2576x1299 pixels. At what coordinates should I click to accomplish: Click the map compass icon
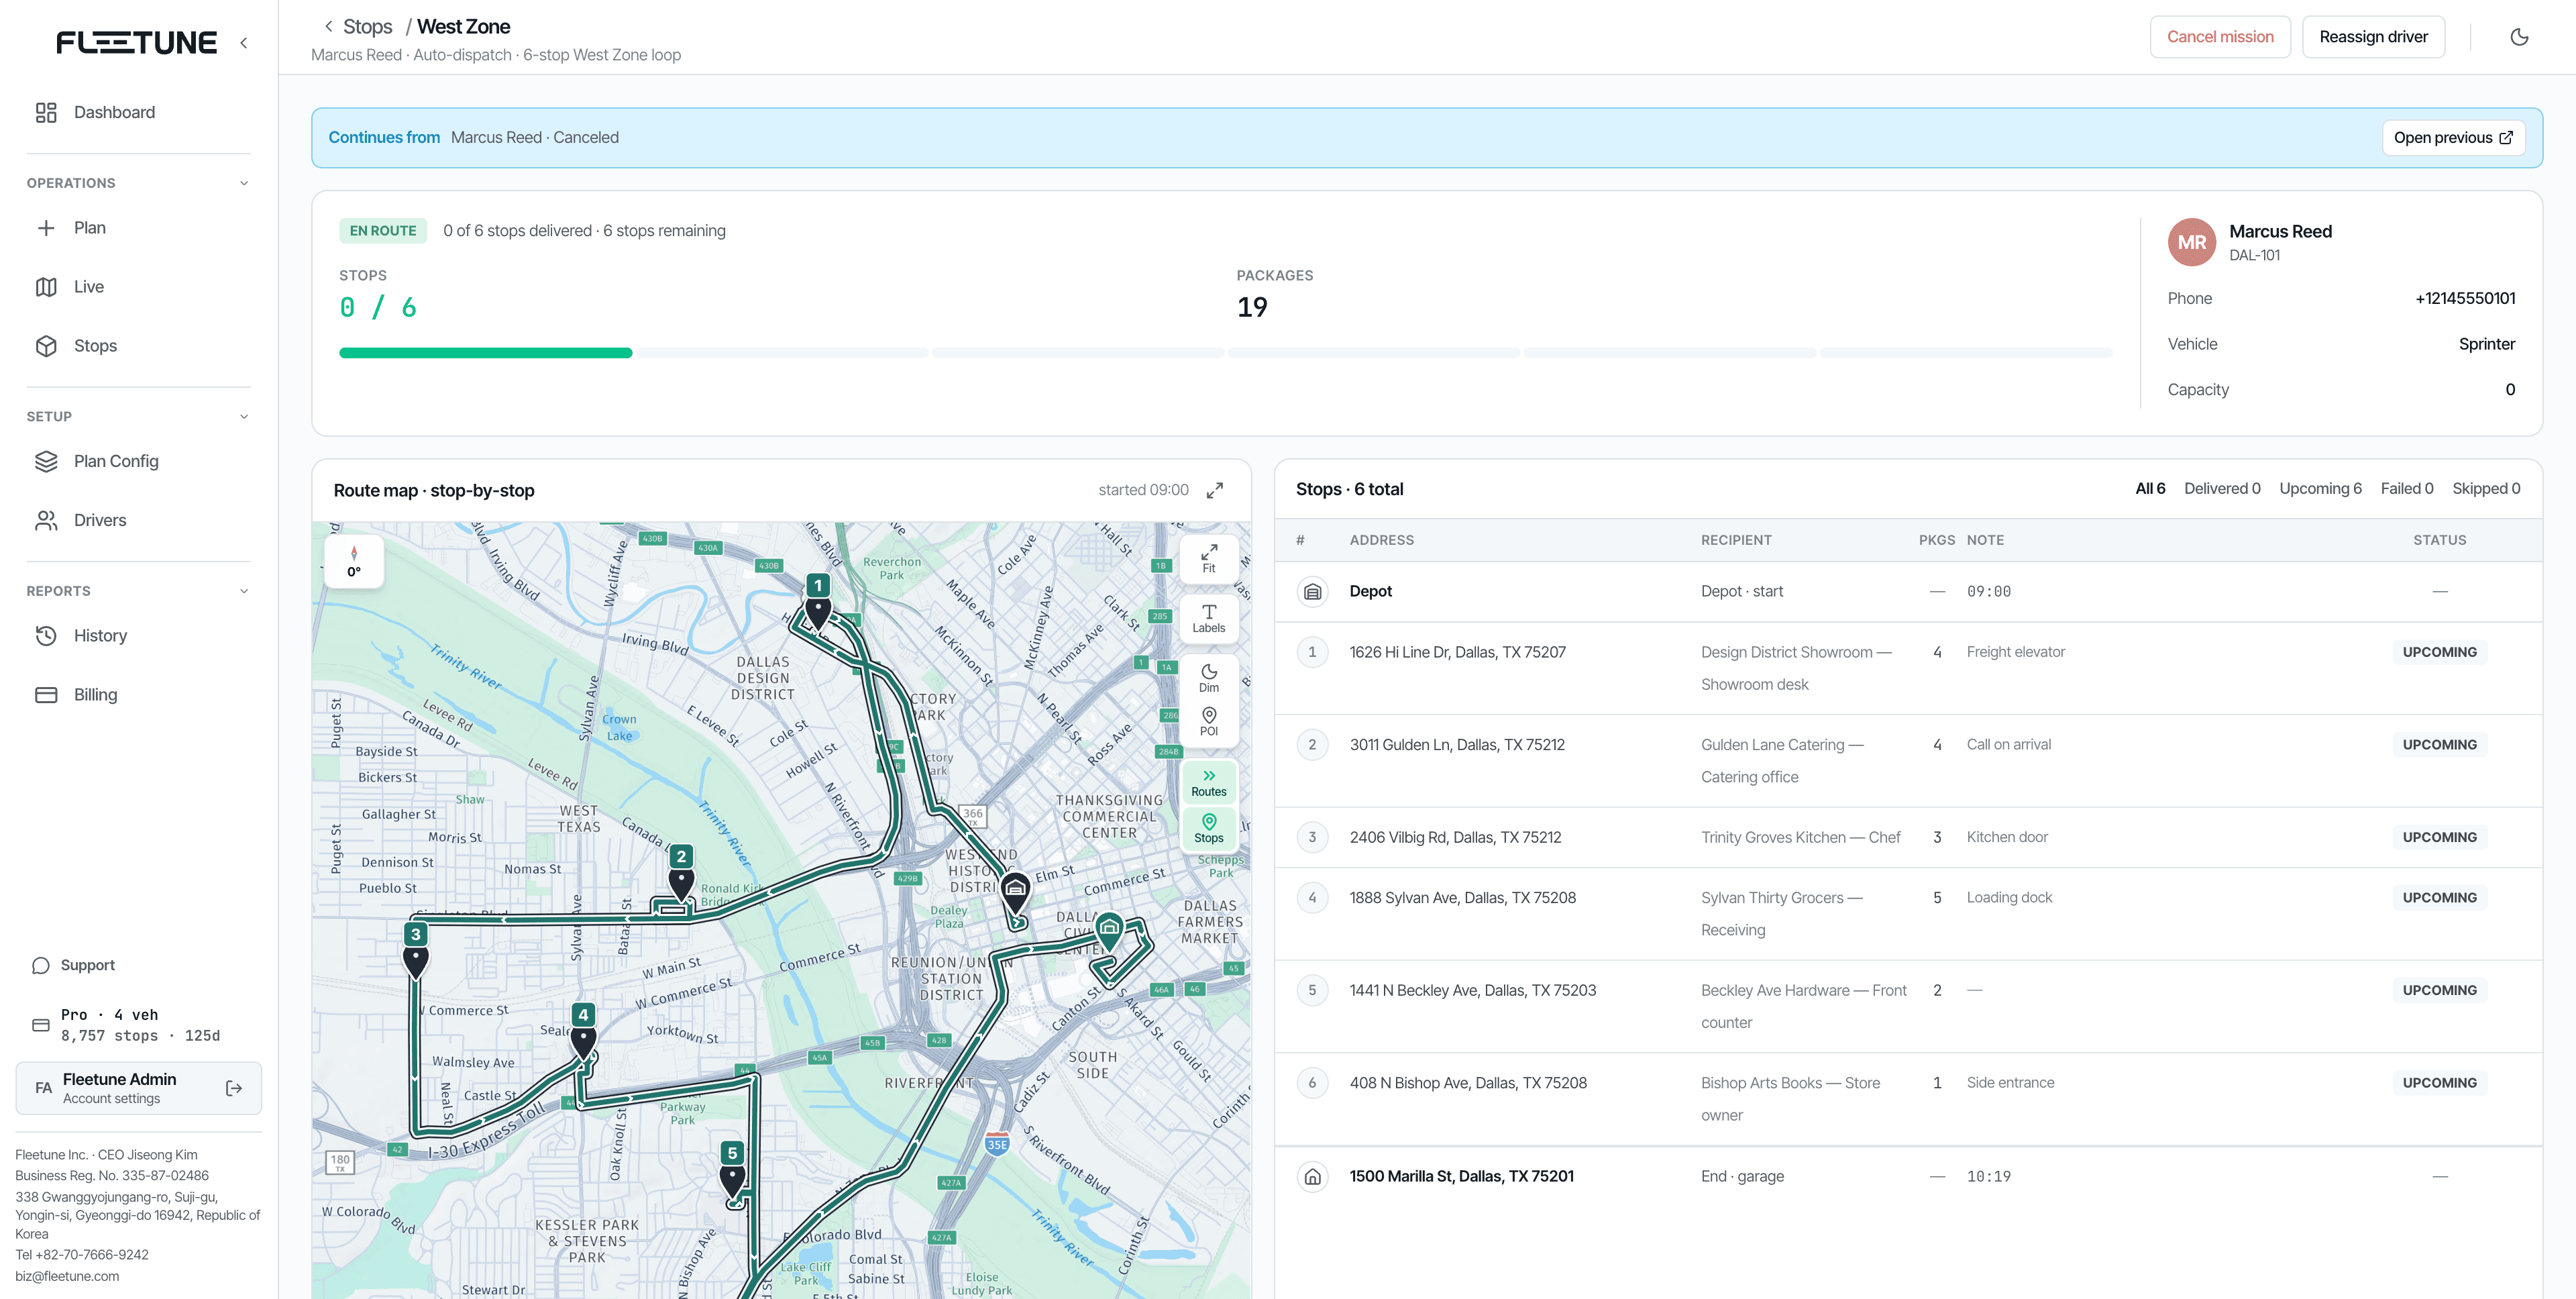353,561
